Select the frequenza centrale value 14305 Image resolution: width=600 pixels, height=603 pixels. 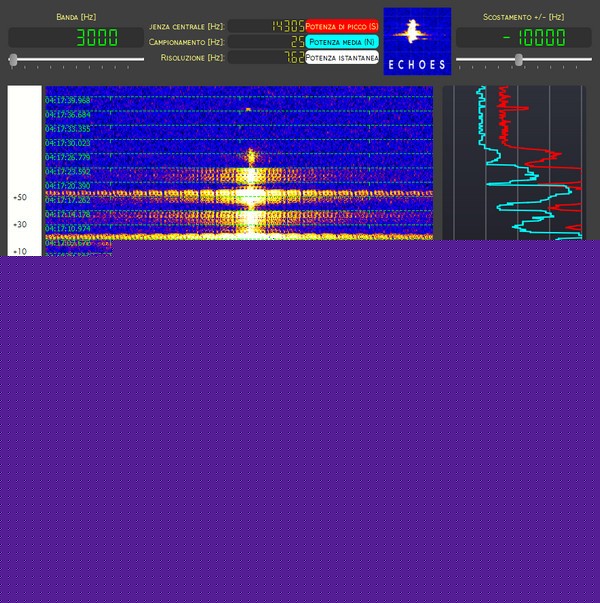tap(266, 26)
